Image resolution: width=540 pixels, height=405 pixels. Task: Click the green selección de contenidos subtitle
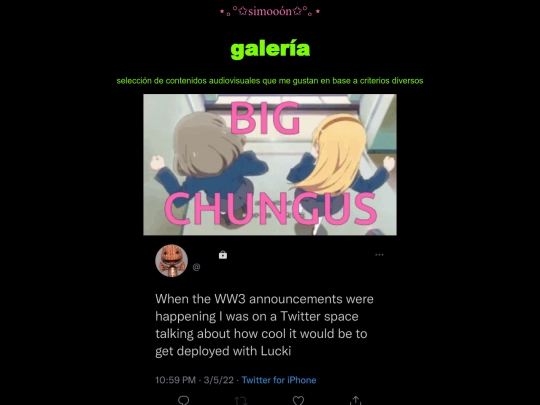270,81
